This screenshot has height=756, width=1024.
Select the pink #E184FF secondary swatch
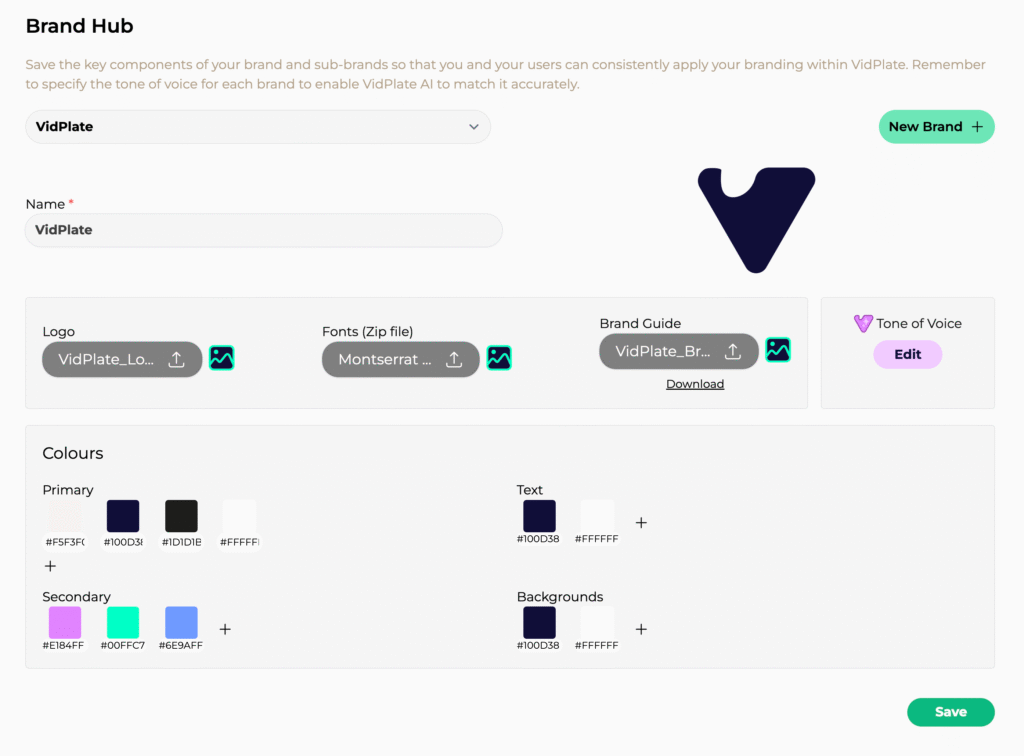[65, 622]
